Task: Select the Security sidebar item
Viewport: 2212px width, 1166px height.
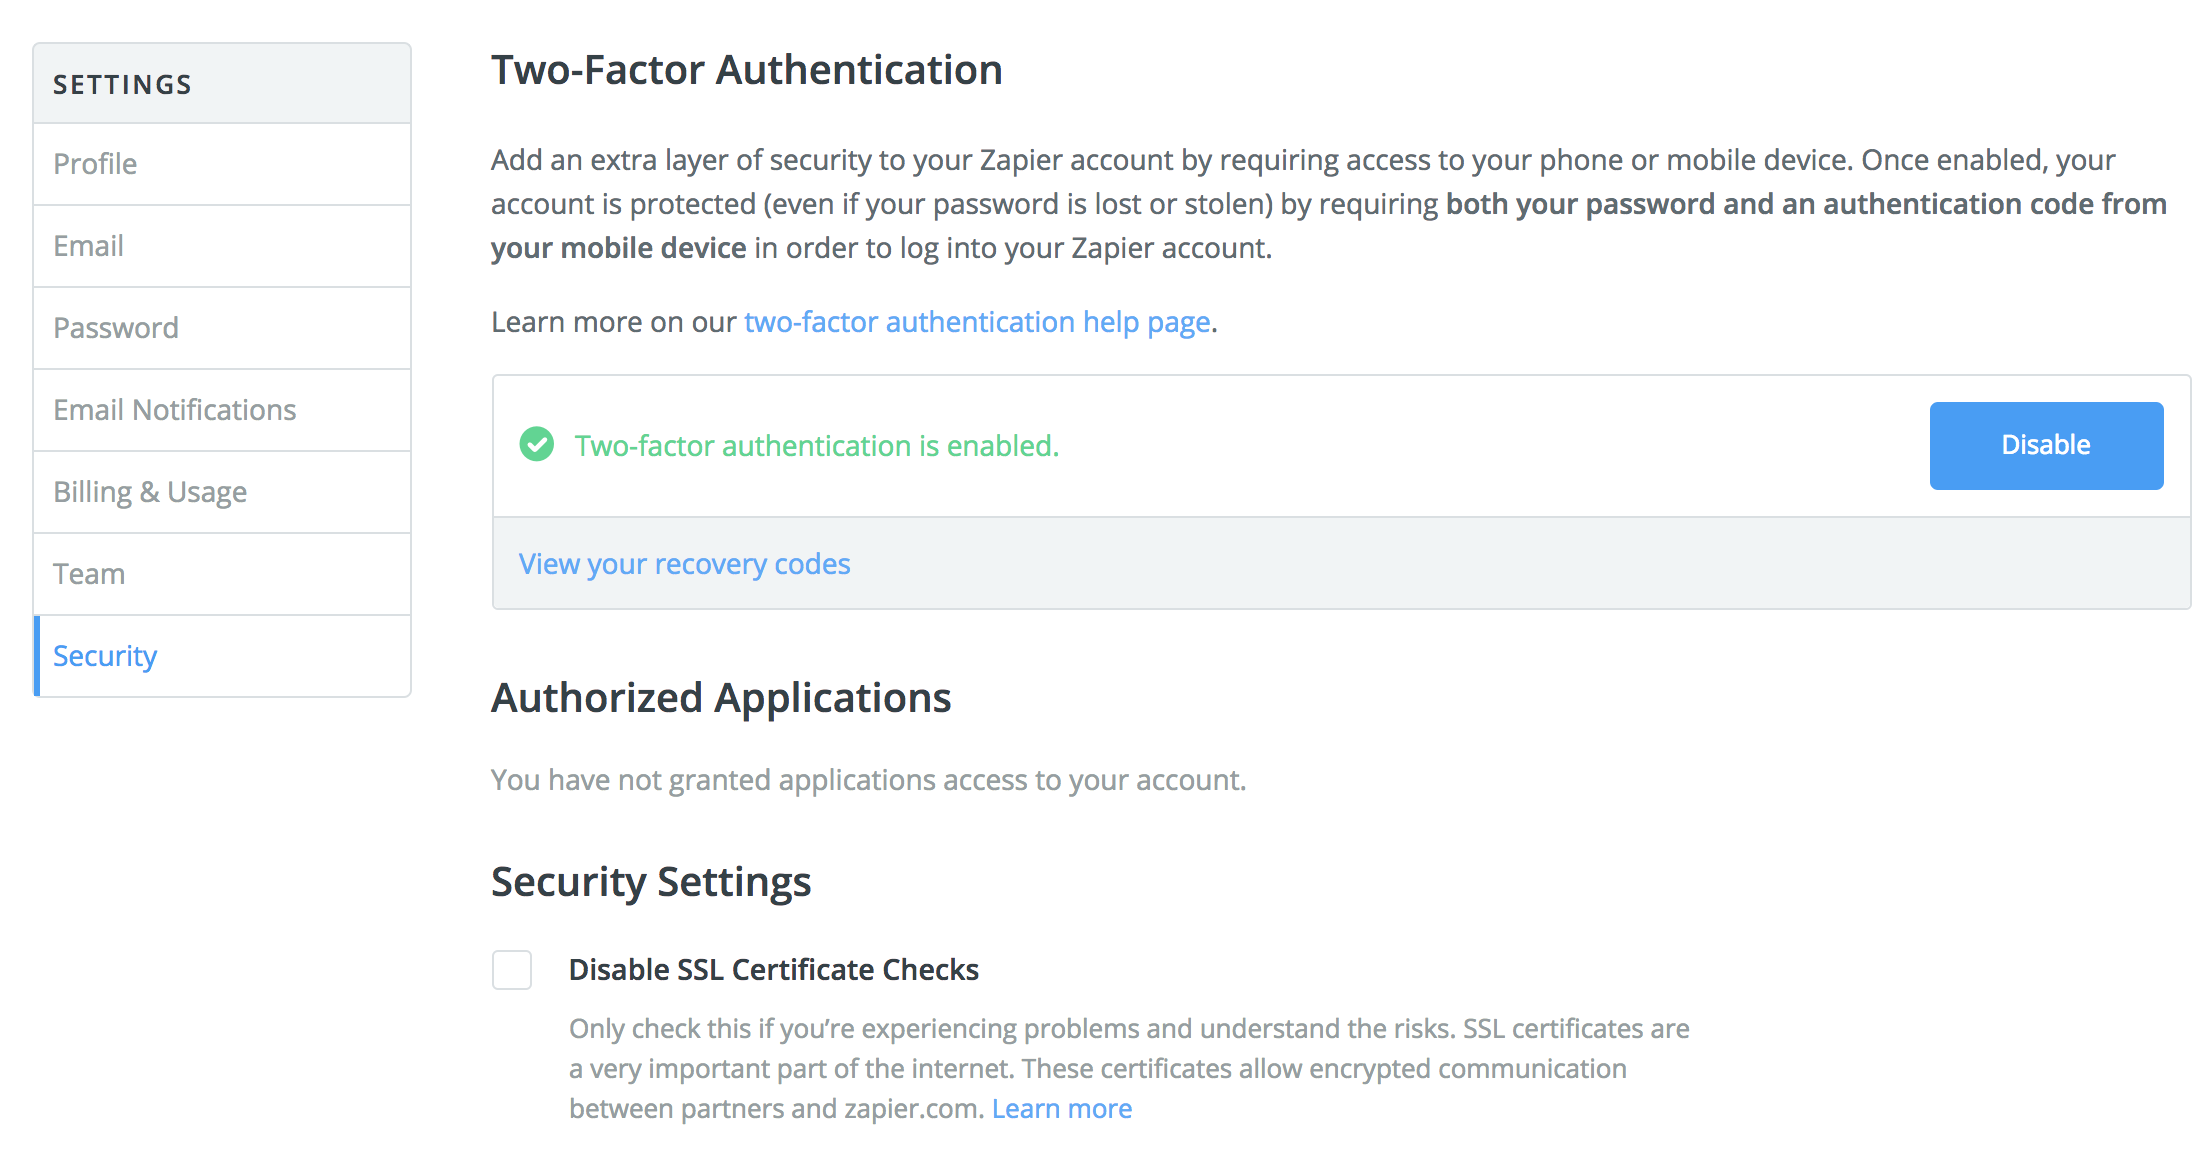Action: click(222, 656)
